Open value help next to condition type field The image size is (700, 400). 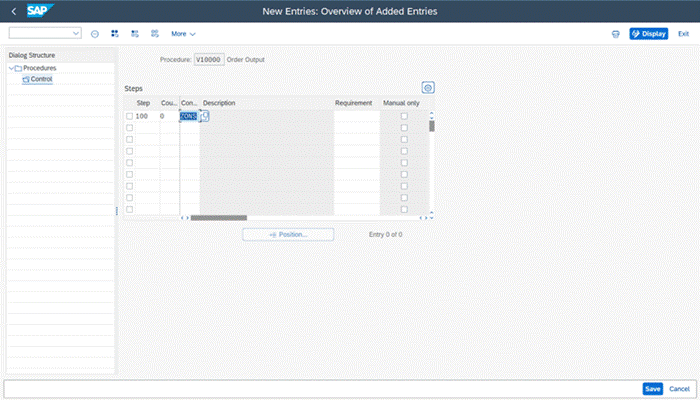point(204,116)
